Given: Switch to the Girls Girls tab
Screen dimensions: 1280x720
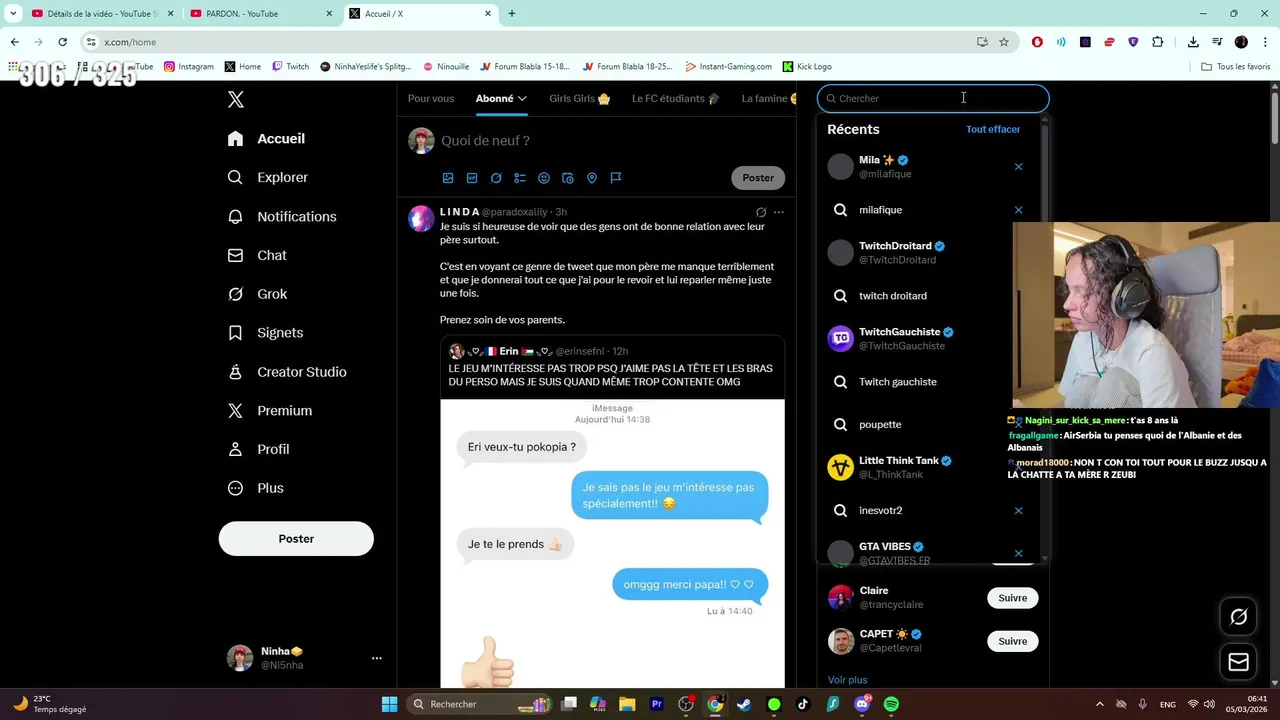Looking at the screenshot, I should (580, 98).
